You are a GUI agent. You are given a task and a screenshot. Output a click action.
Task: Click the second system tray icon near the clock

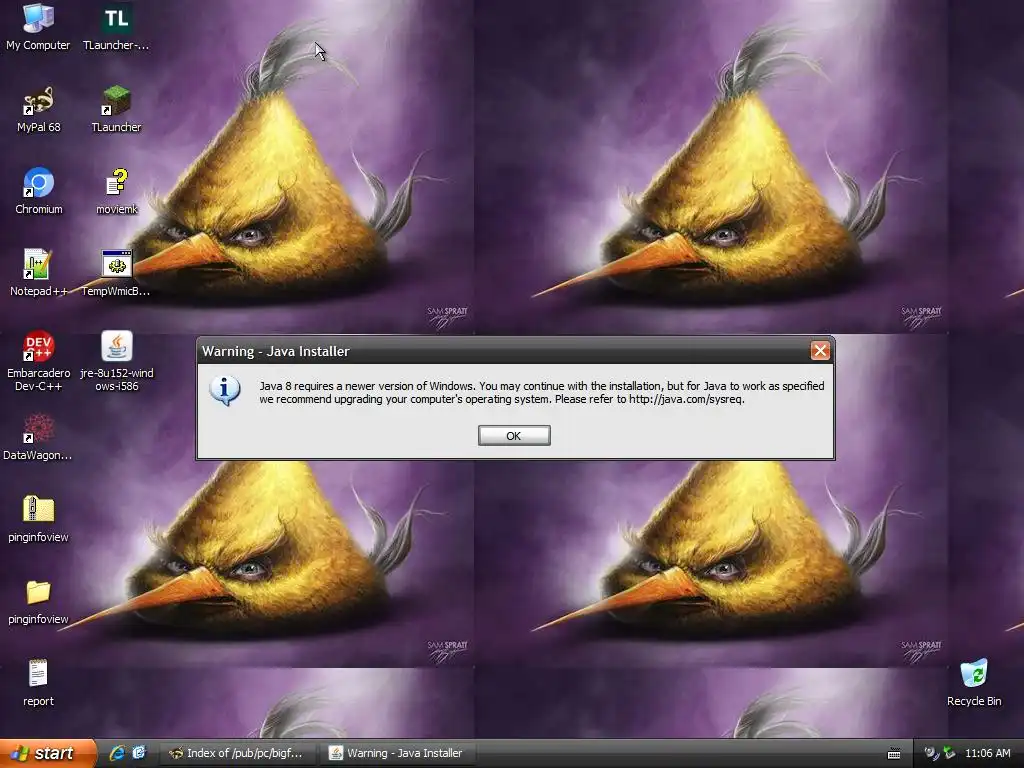[949, 753]
